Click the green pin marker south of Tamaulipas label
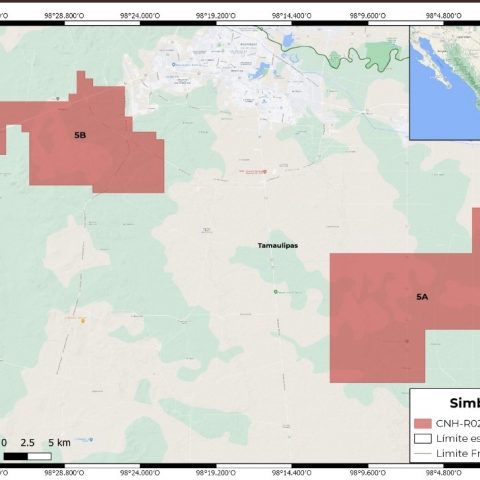Image resolution: width=480 pixels, height=480 pixels. pyautogui.click(x=276, y=292)
